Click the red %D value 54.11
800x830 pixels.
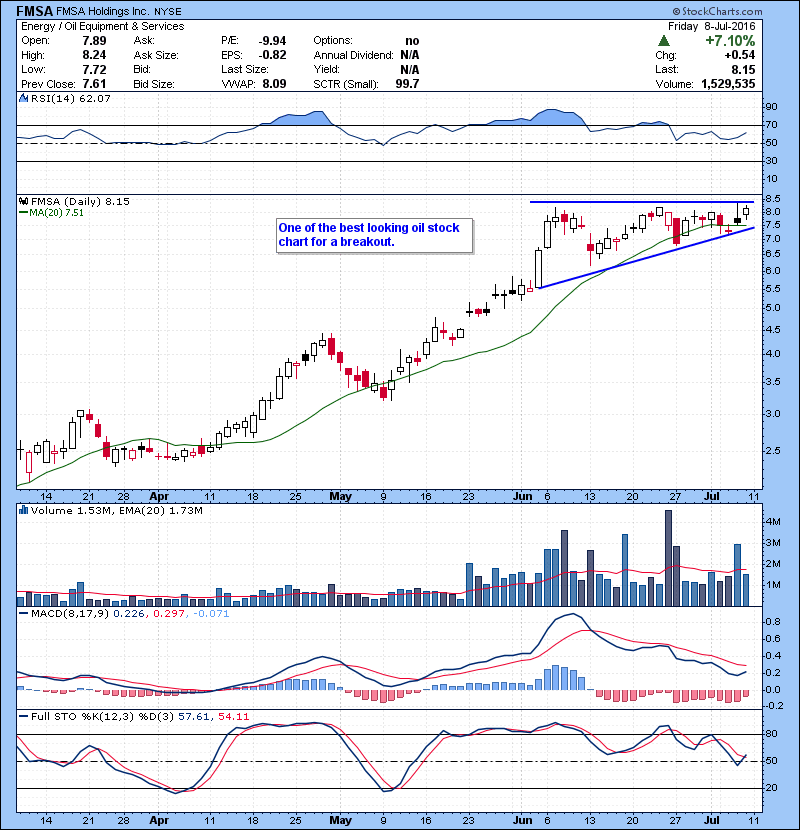[x=233, y=717]
